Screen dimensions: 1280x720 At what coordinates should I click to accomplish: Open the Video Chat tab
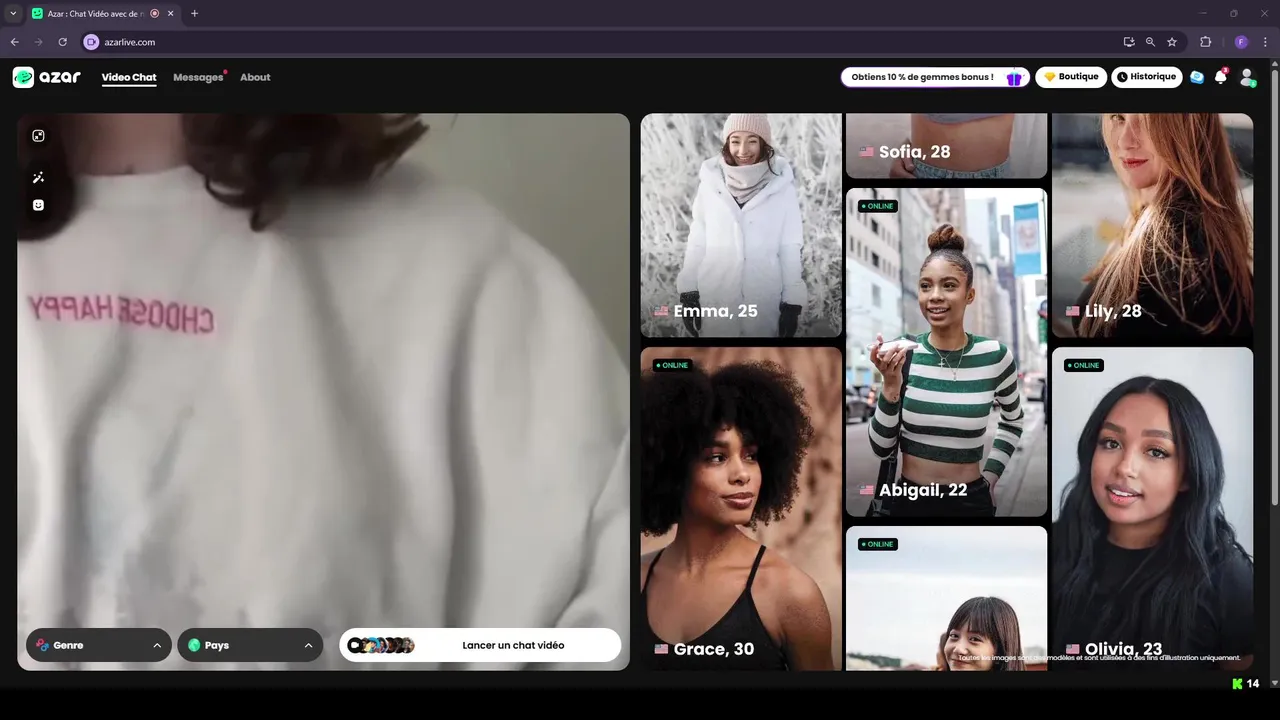(129, 77)
